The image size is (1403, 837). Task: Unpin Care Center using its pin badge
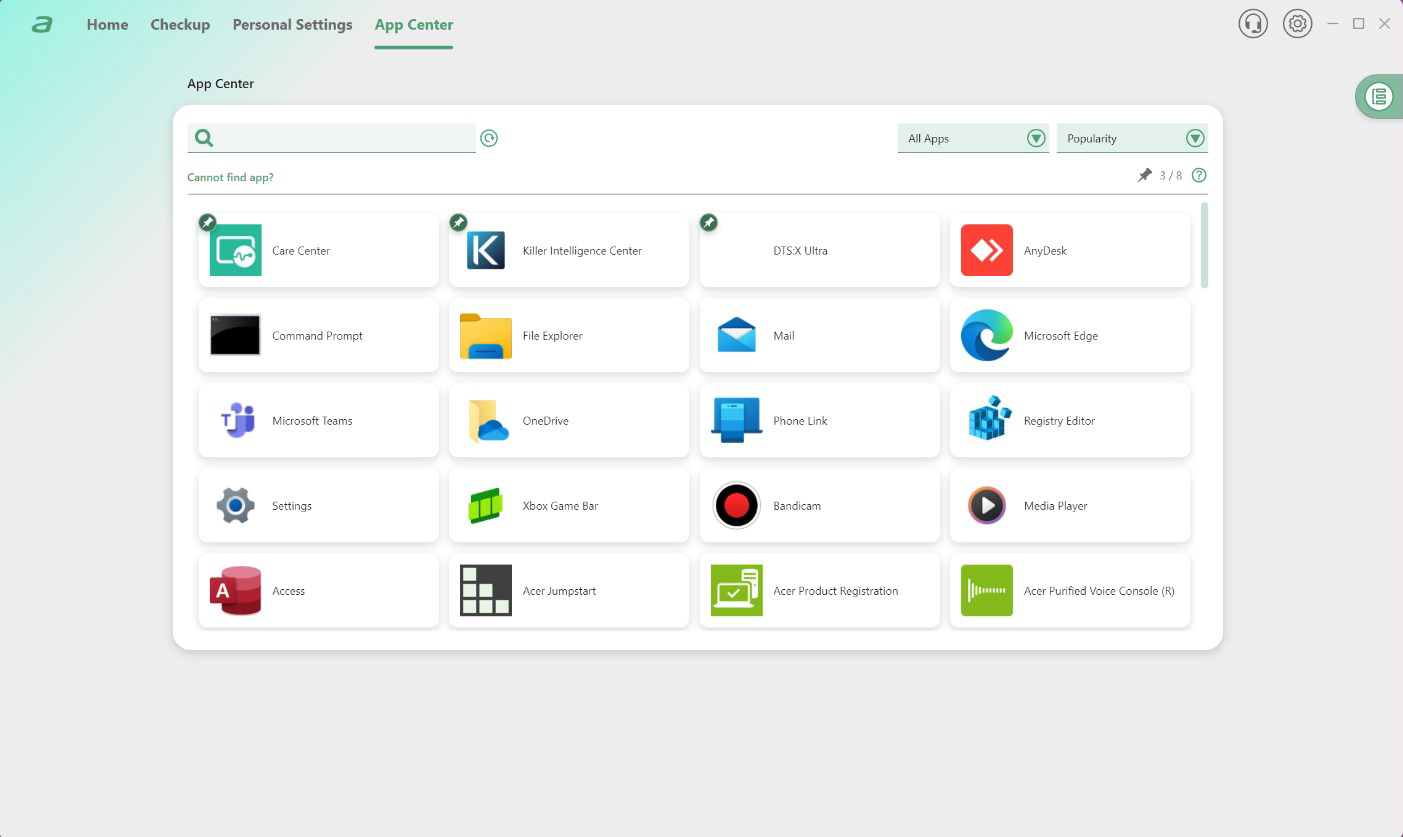[207, 222]
